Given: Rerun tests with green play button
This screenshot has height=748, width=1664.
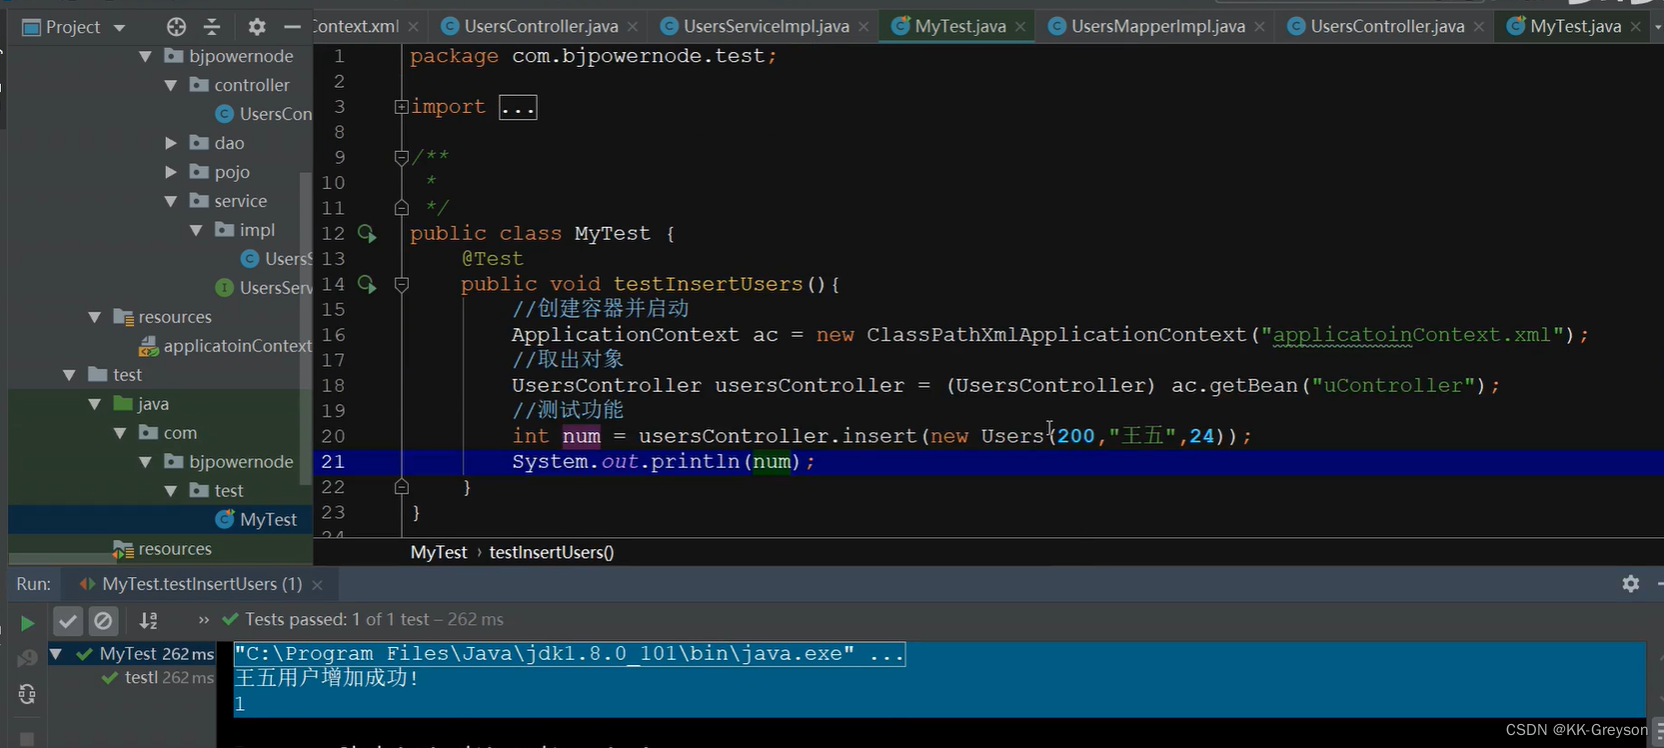Looking at the screenshot, I should [27, 623].
